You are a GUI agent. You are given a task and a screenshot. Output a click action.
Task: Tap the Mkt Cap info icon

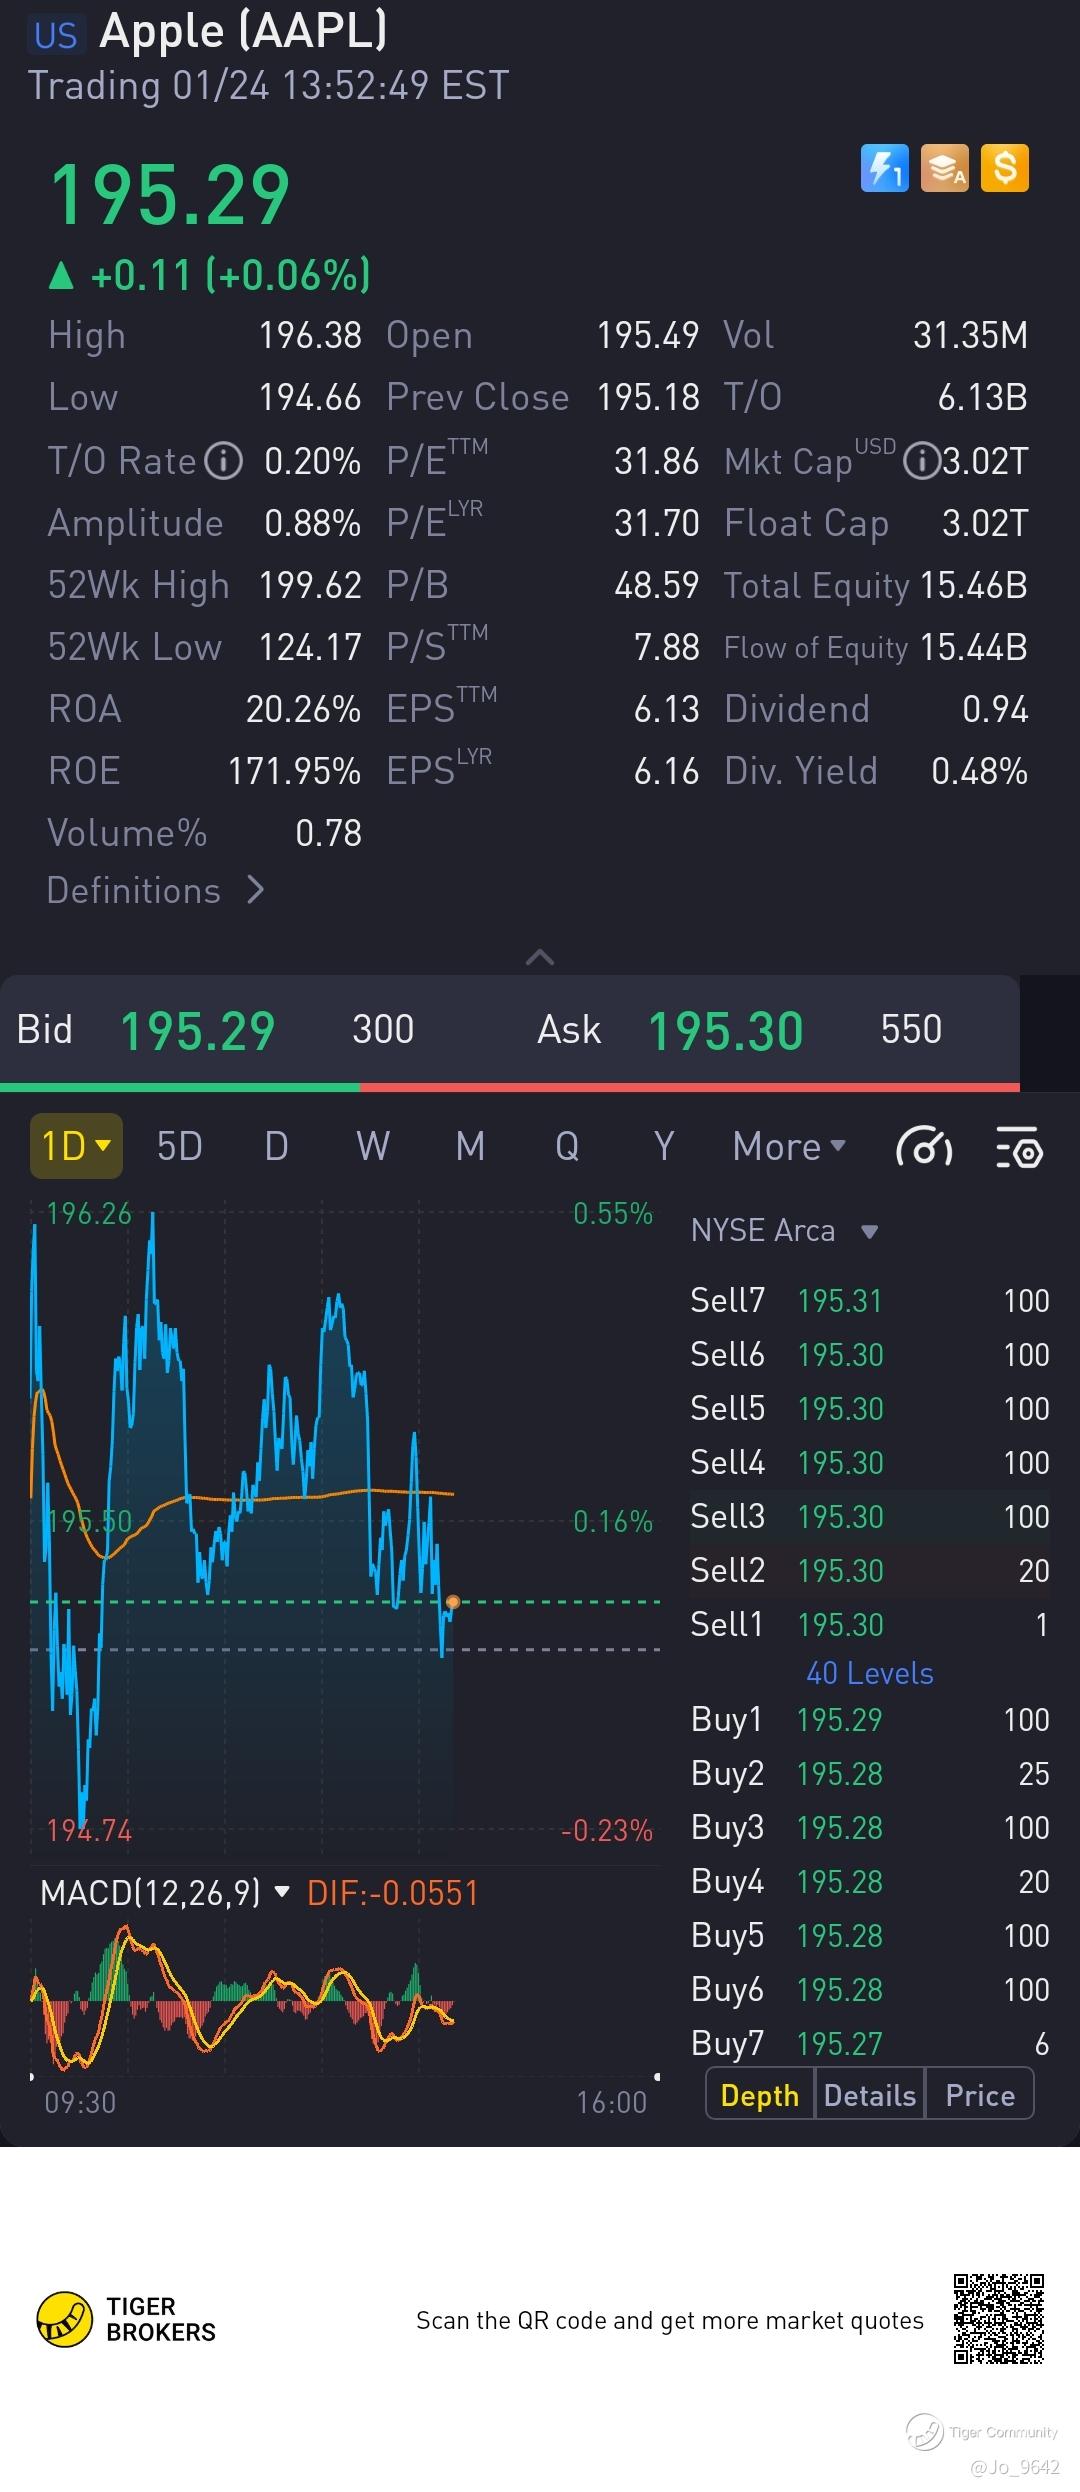(920, 461)
